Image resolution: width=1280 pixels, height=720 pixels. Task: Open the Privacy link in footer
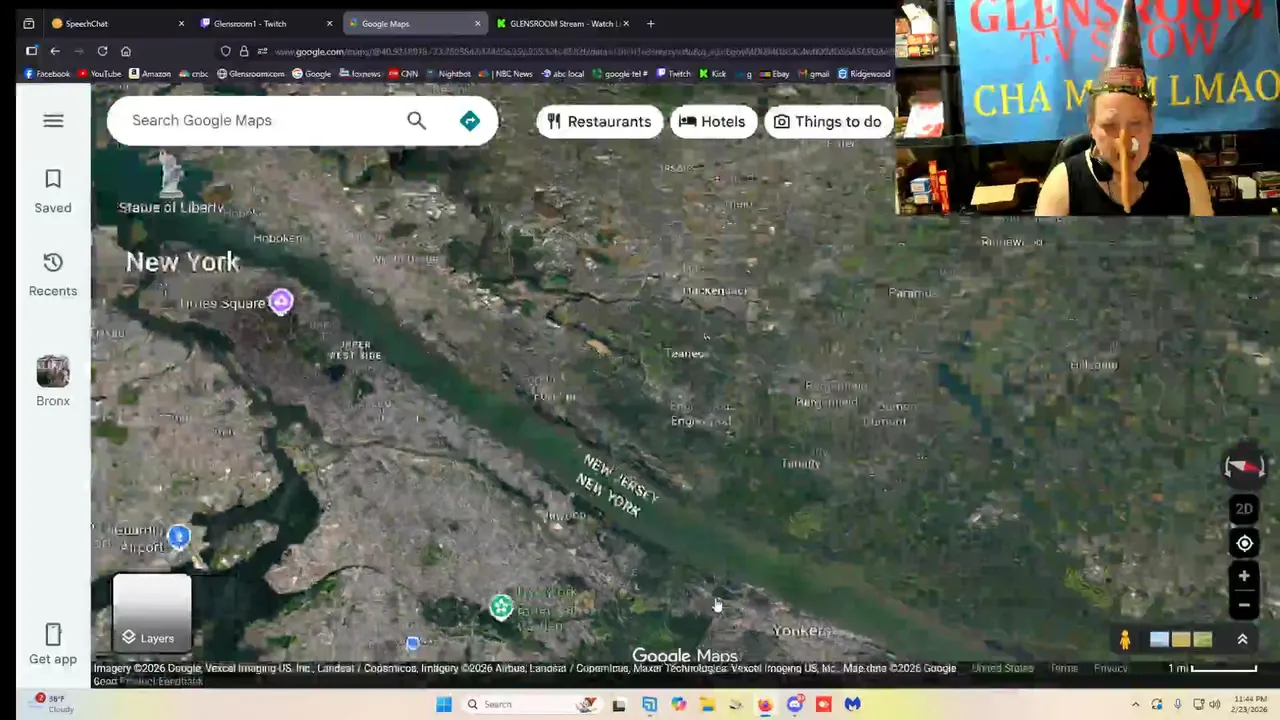click(1110, 668)
